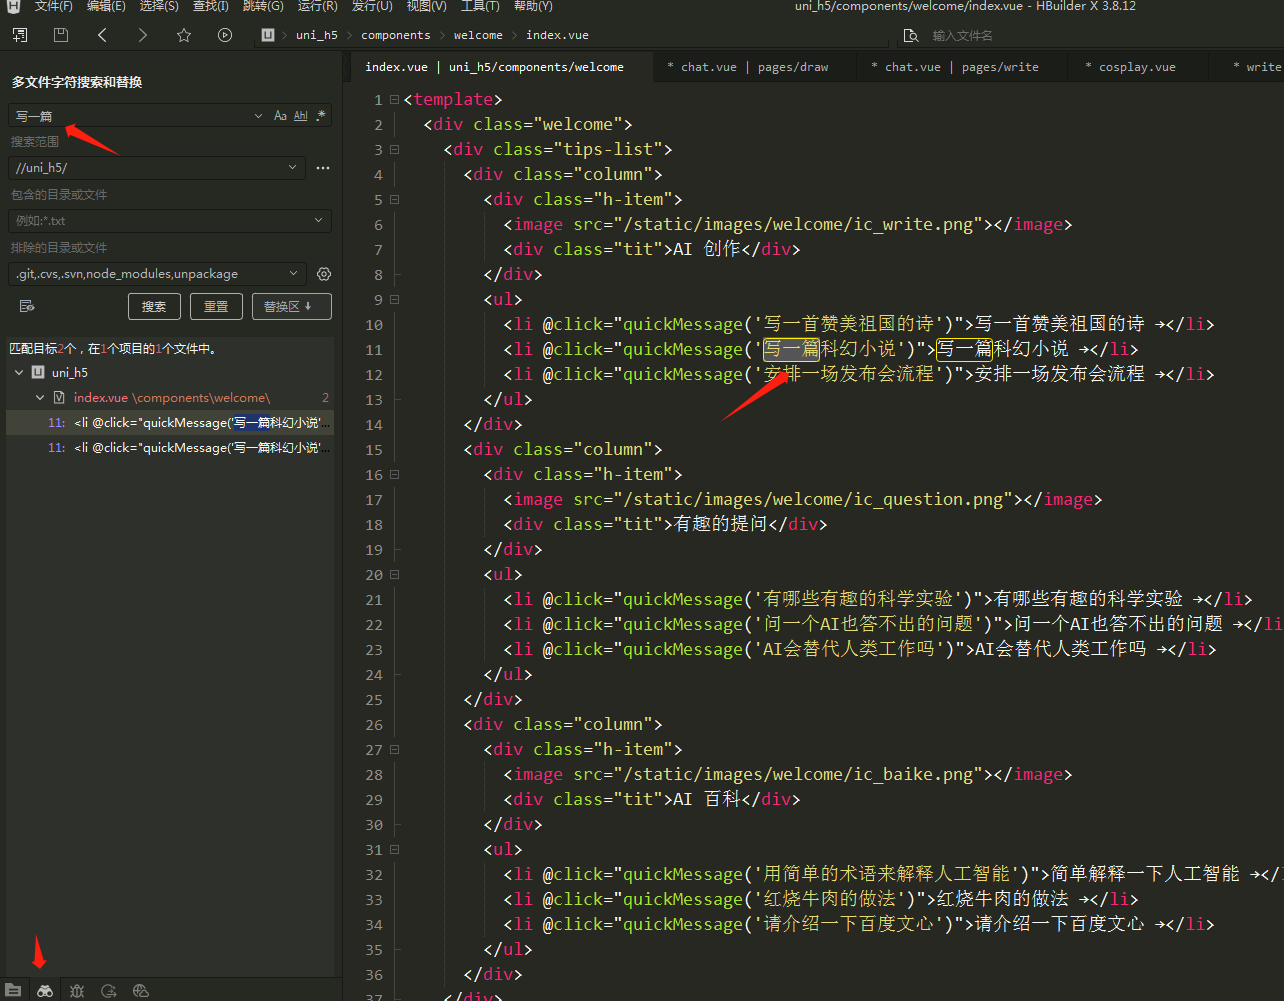
Task: Click uni_h5 in the breadcrumb path
Action: click(x=317, y=35)
